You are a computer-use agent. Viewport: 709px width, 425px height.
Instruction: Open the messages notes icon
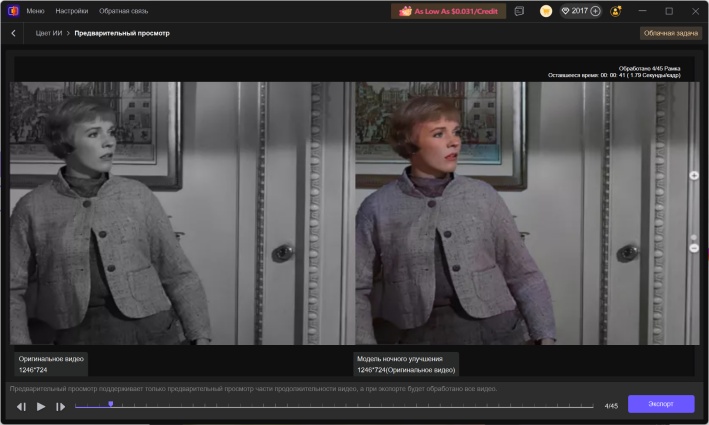point(519,11)
